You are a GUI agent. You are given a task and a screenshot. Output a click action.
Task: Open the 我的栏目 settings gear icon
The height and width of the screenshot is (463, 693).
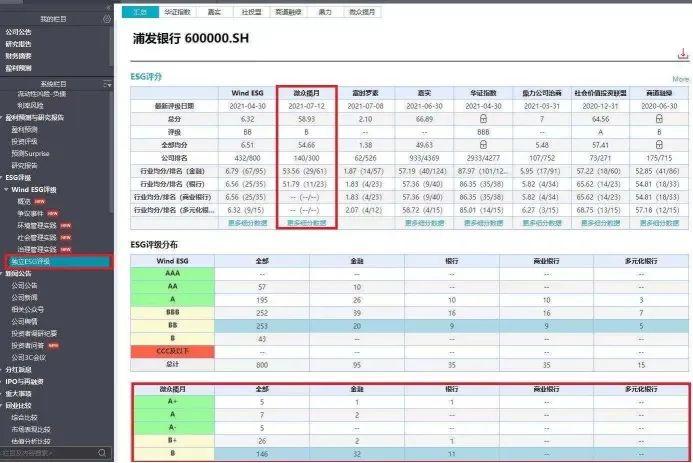pos(107,19)
